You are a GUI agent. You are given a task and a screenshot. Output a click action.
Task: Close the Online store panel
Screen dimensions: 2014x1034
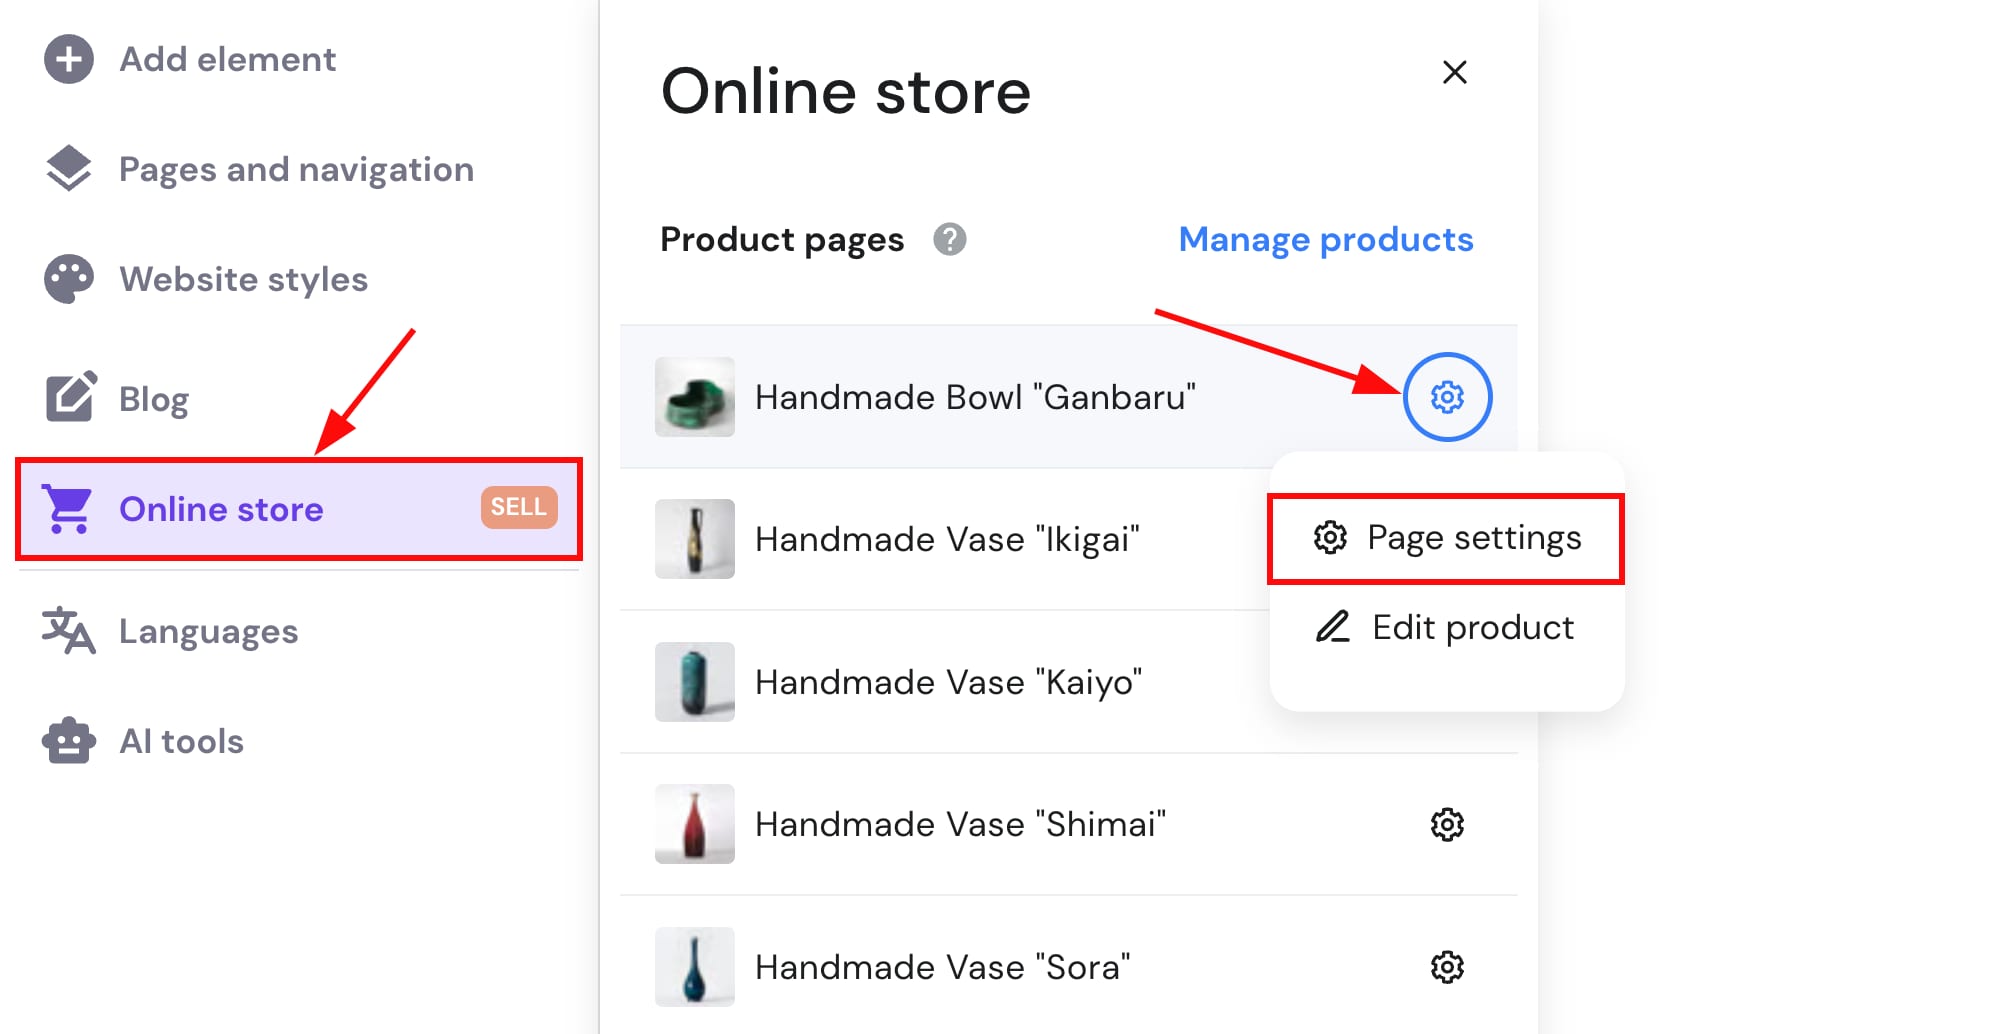[1454, 72]
